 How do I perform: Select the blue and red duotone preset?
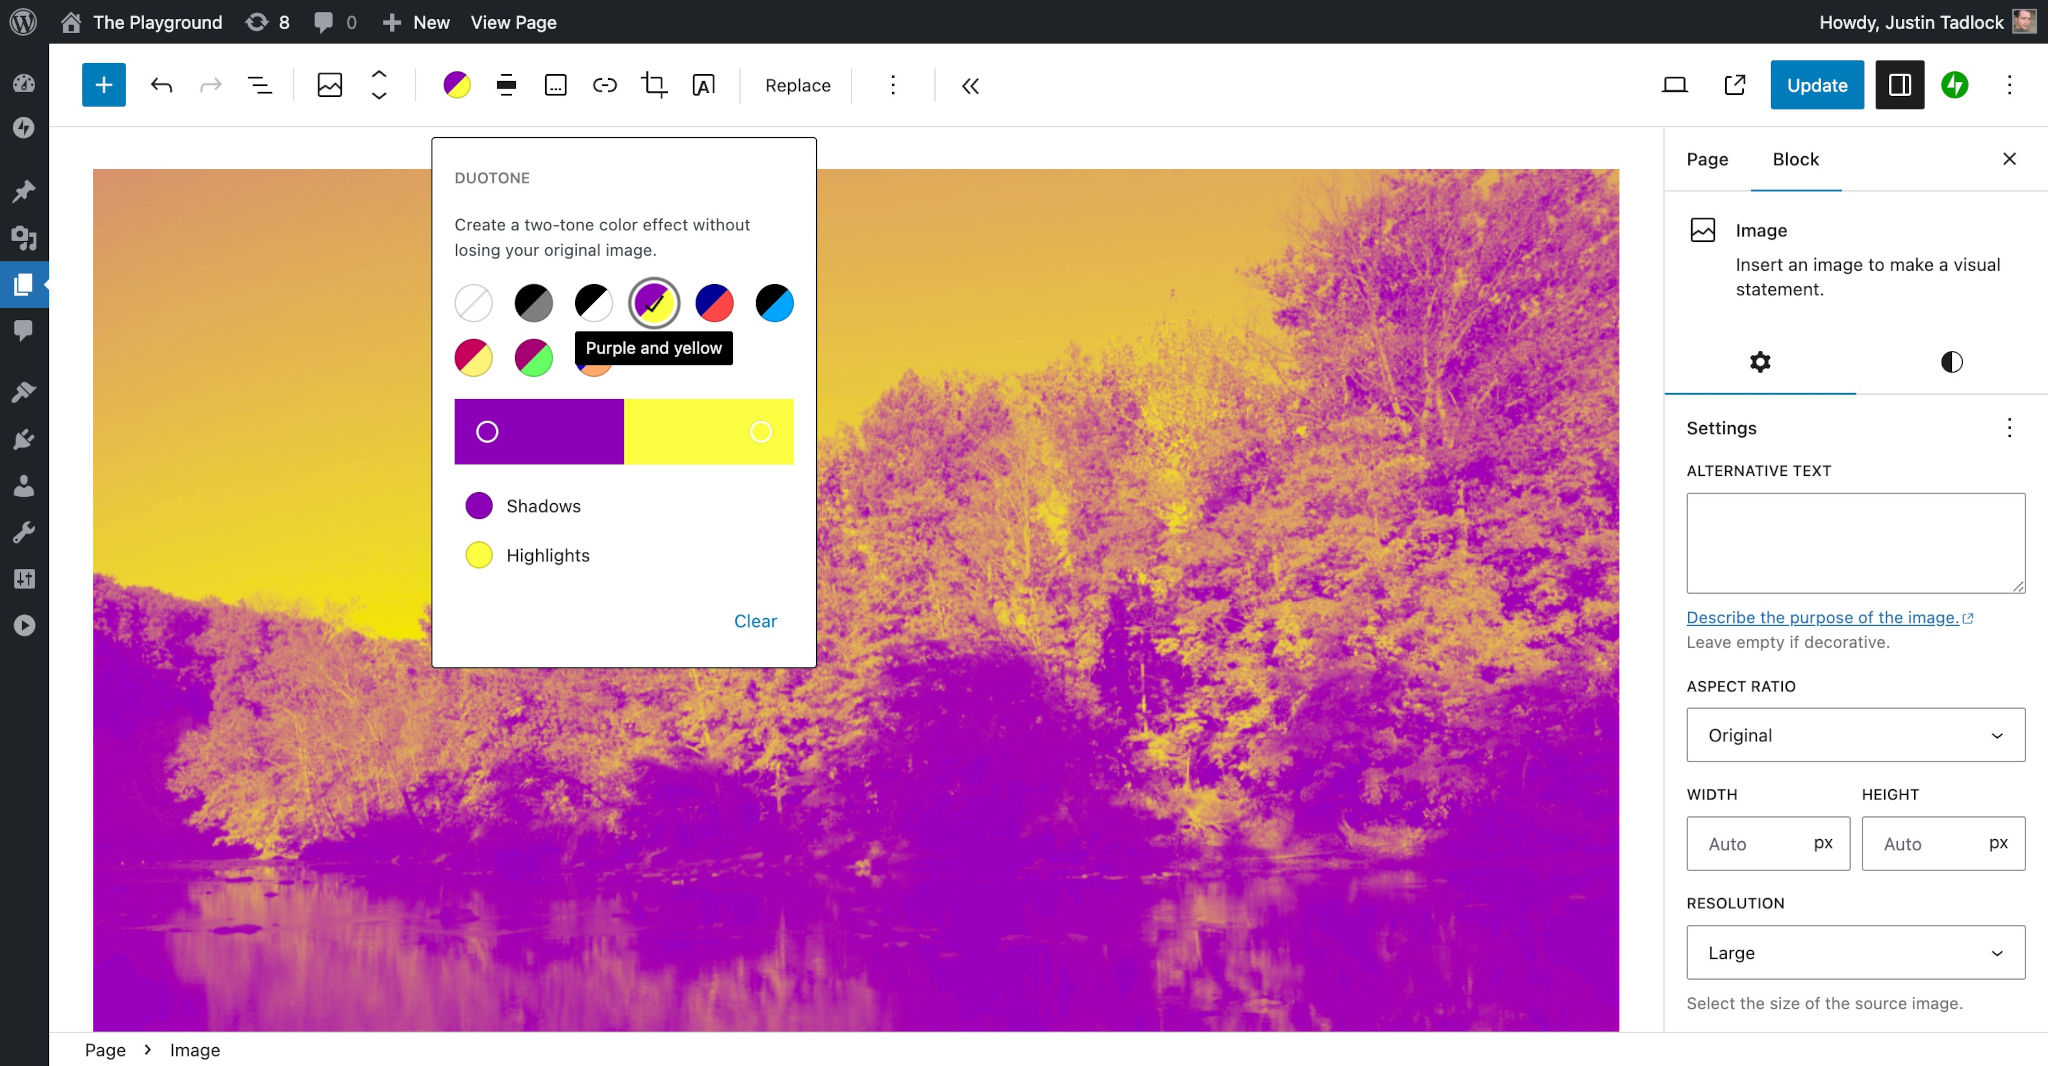(x=714, y=303)
